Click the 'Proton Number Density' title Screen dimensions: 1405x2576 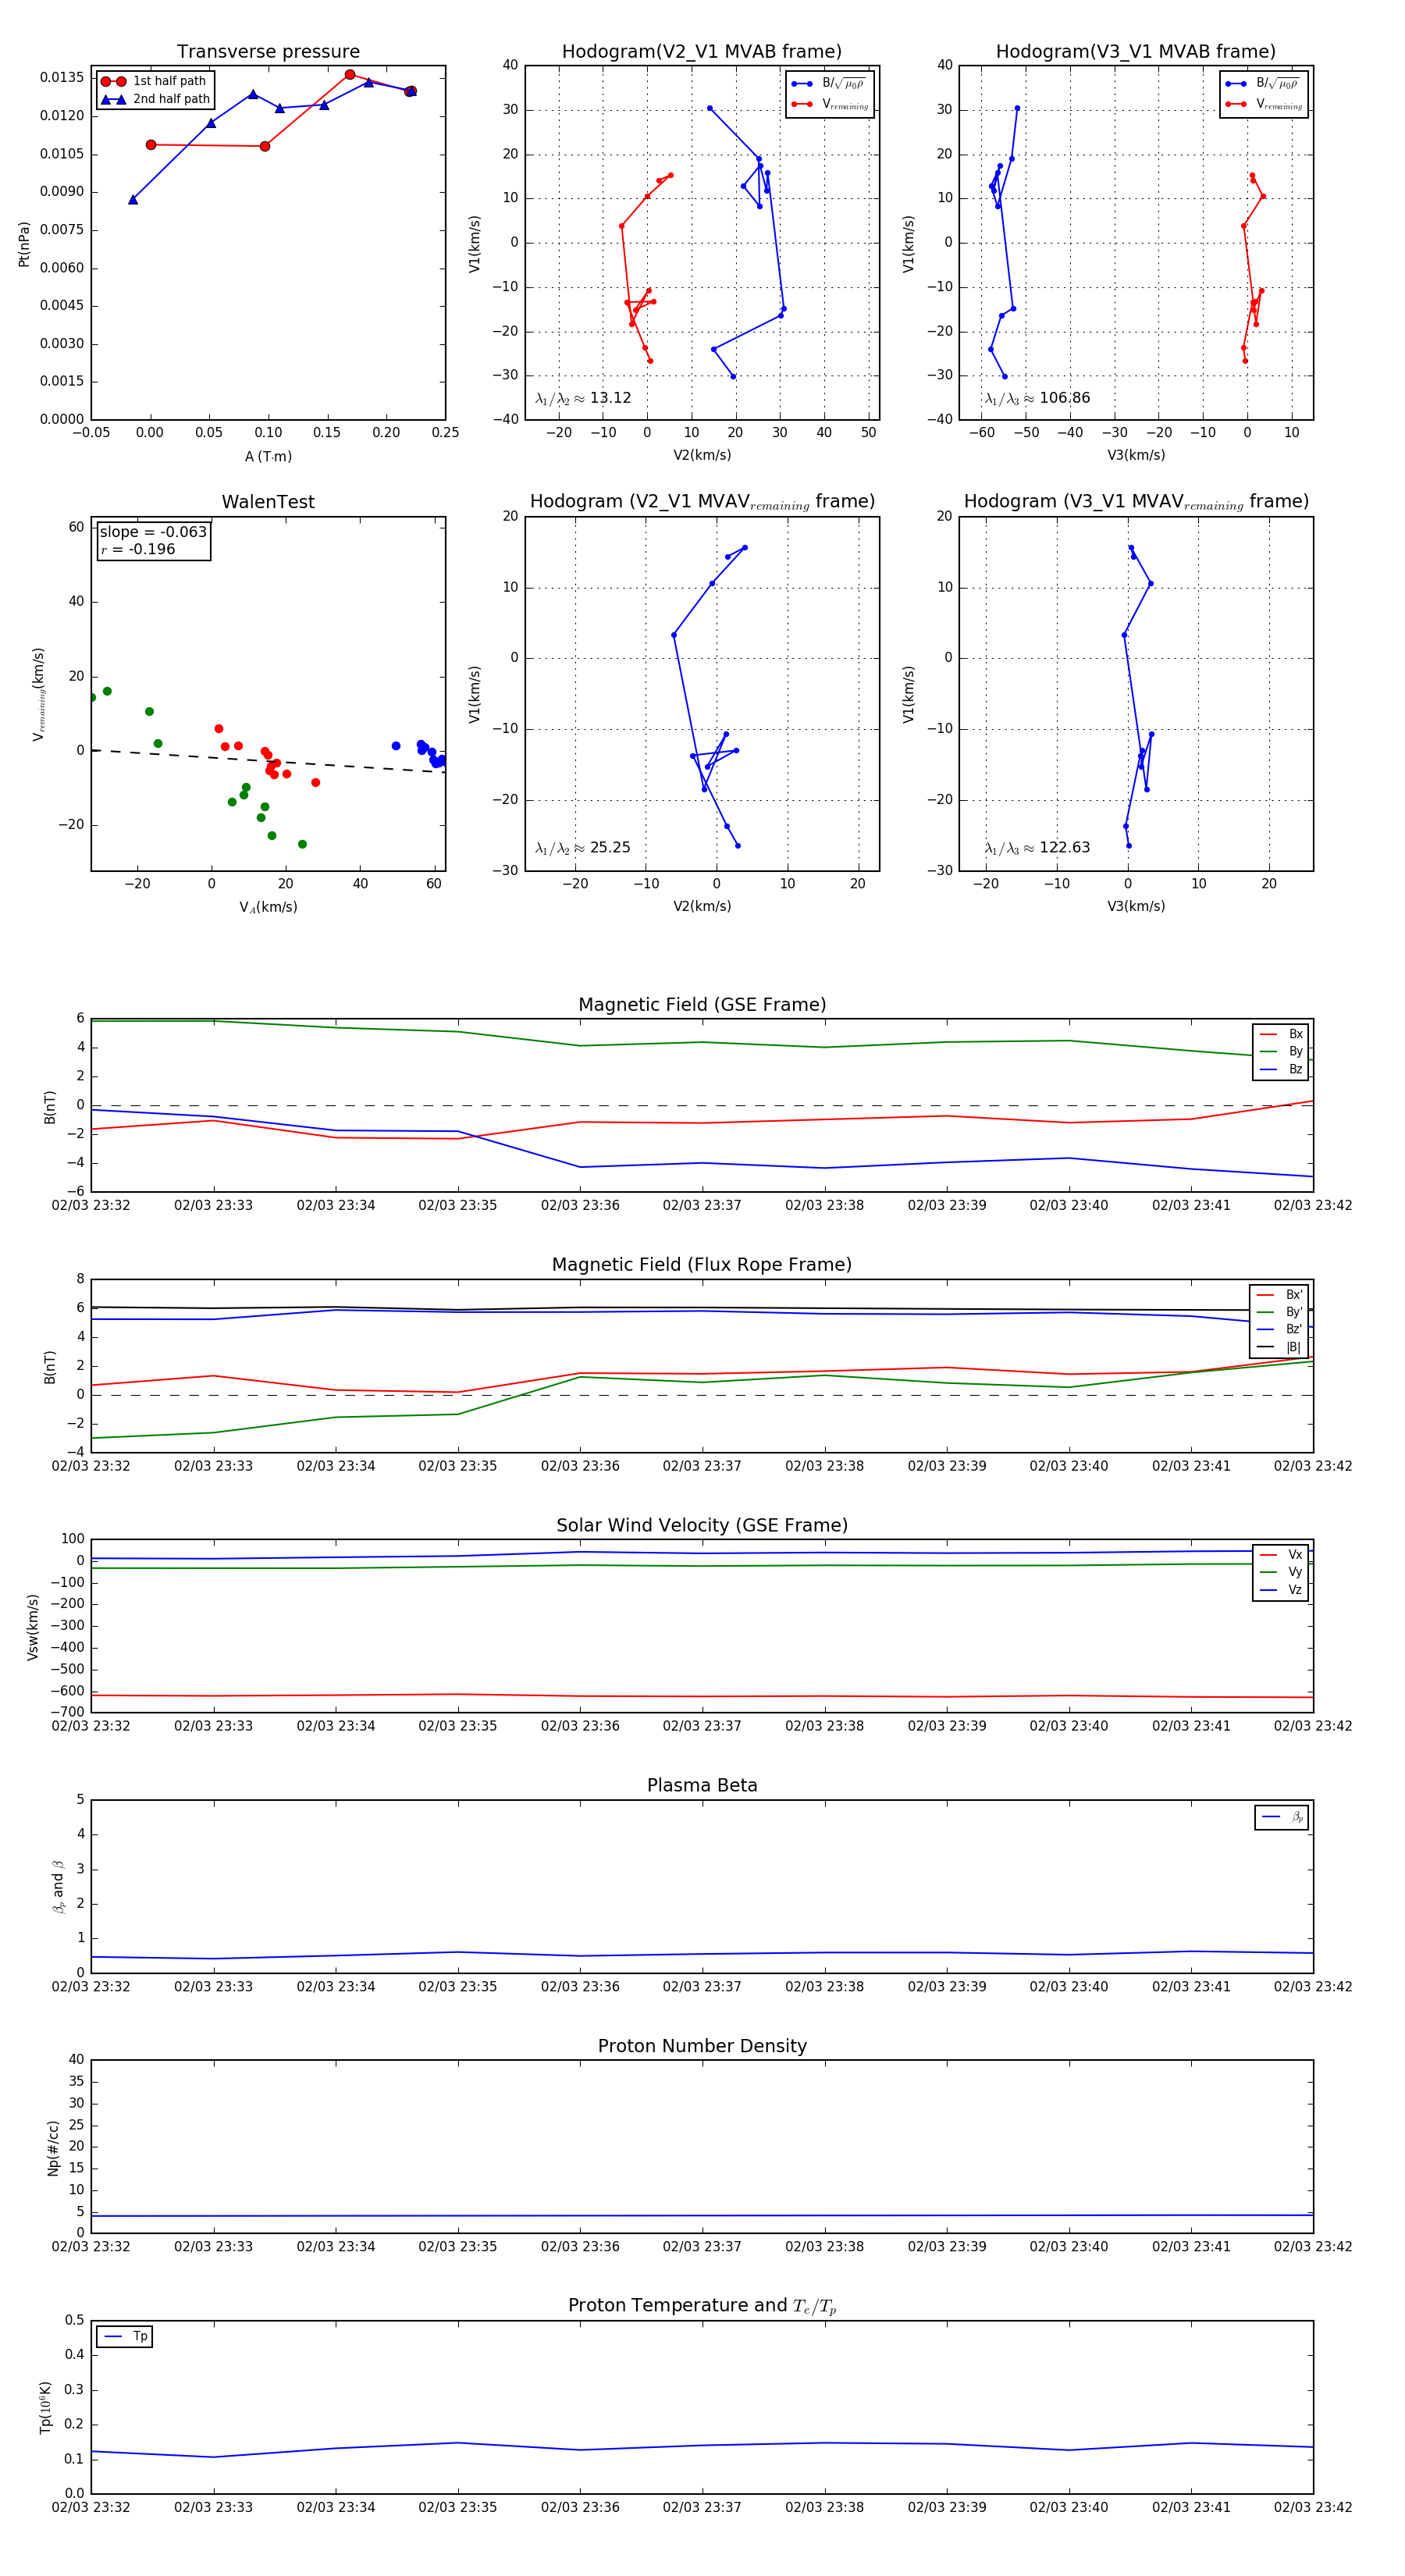point(702,2046)
